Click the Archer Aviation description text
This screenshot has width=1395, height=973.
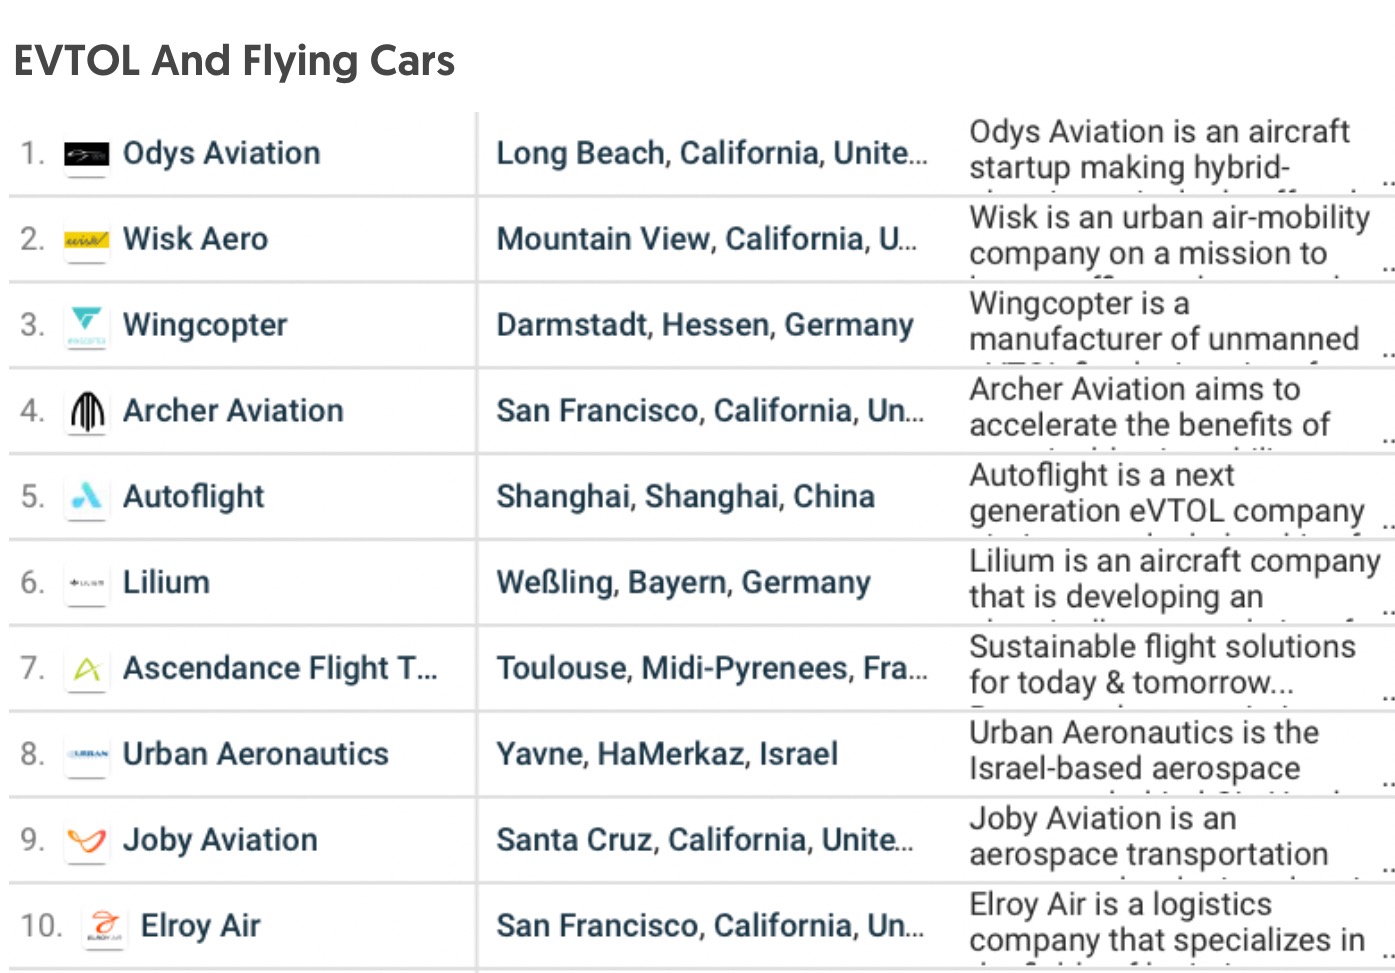(1149, 408)
